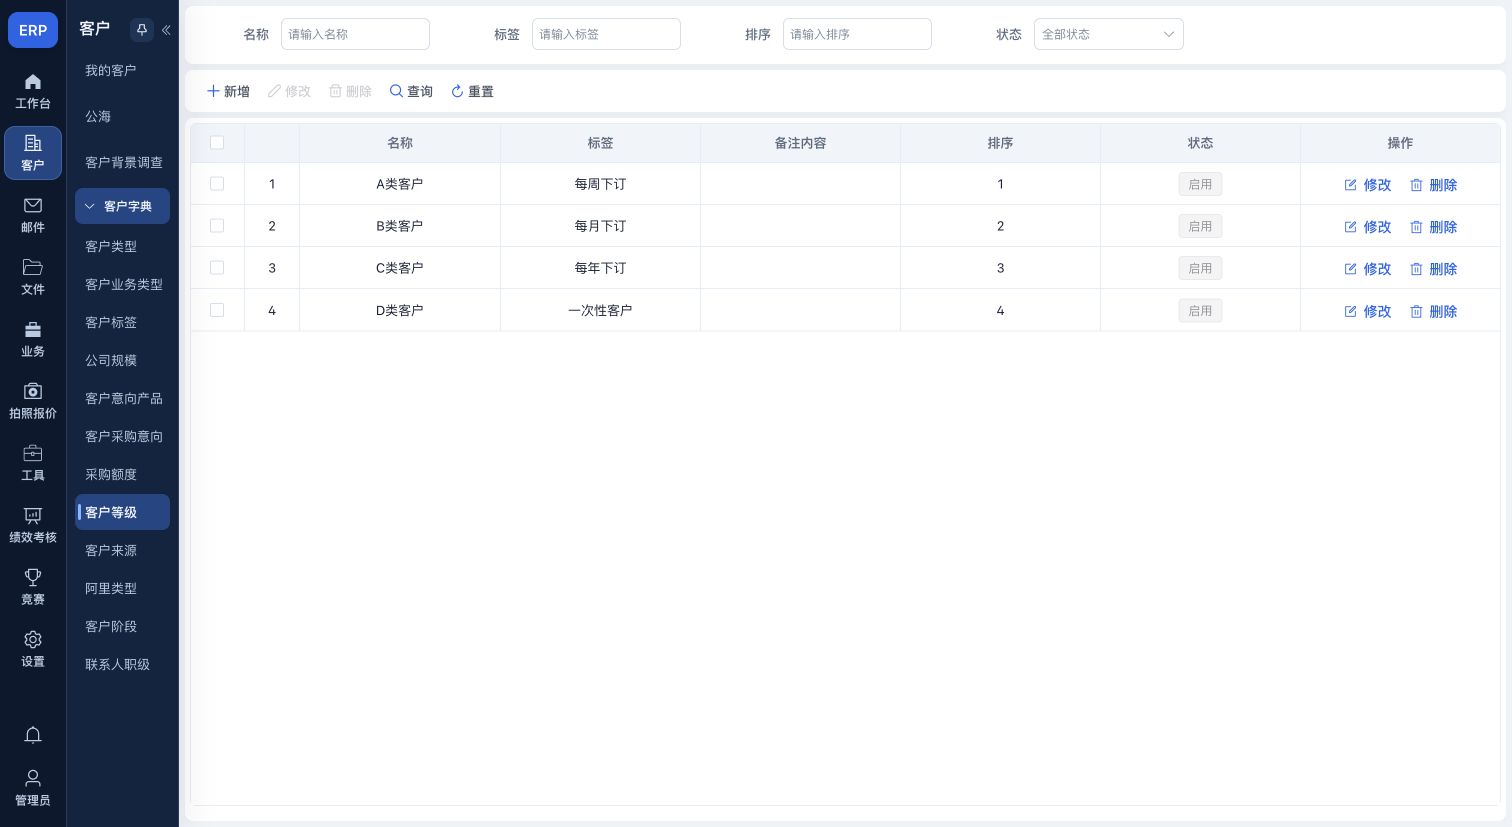
Task: Open the 工作台 home icon
Action: [33, 91]
